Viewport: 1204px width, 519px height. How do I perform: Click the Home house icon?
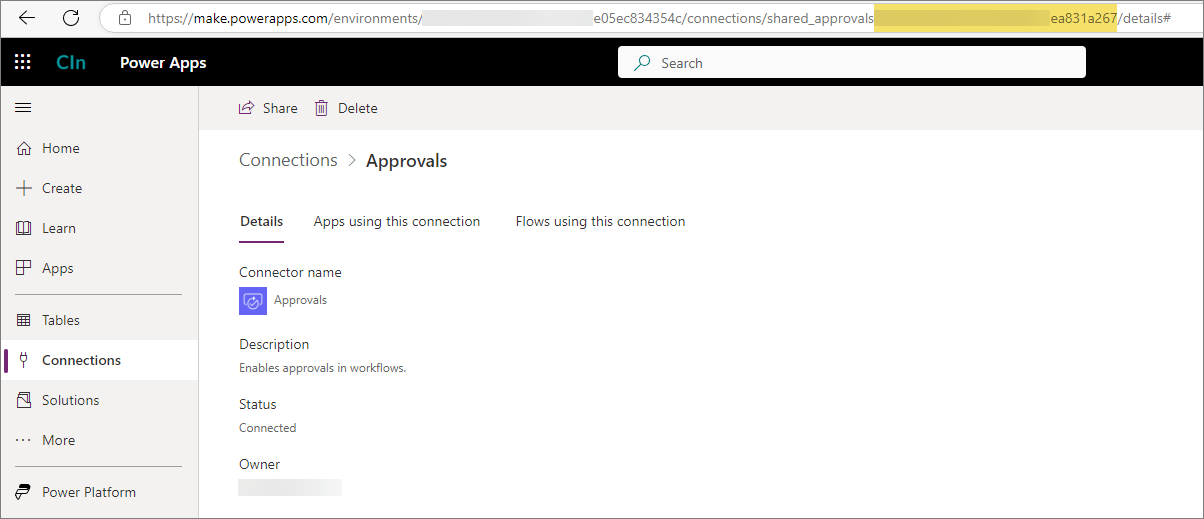pyautogui.click(x=25, y=148)
